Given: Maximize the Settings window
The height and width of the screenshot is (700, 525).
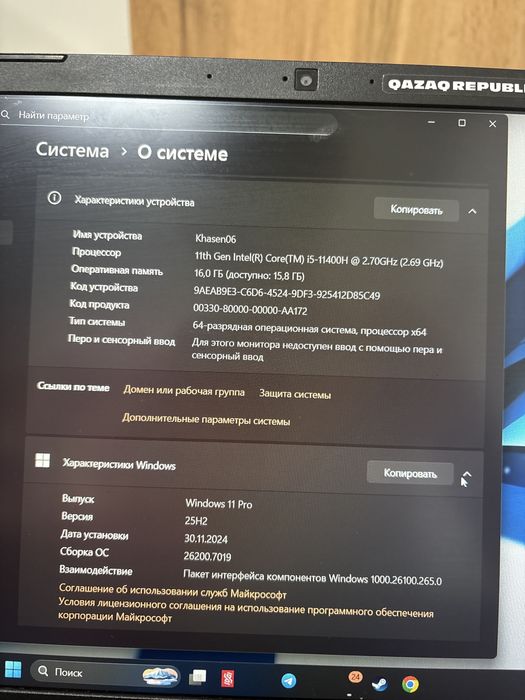Looking at the screenshot, I should (462, 122).
